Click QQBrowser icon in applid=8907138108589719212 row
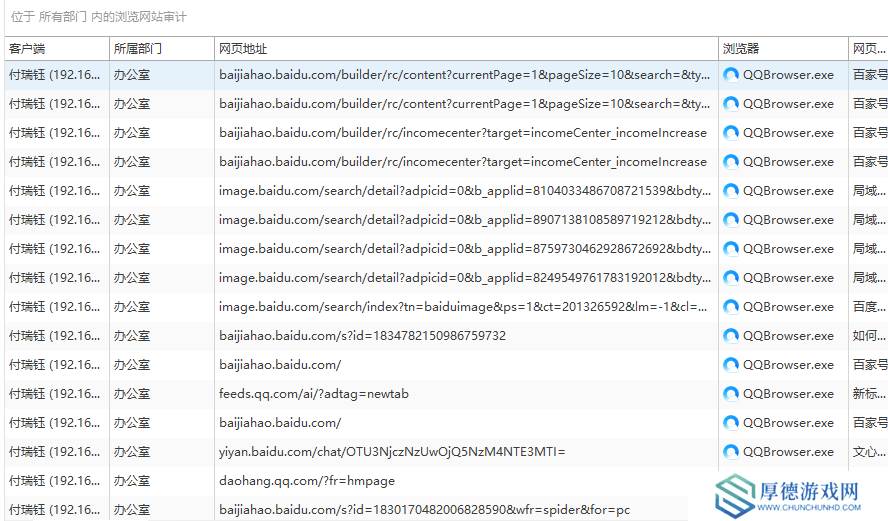 tap(731, 220)
